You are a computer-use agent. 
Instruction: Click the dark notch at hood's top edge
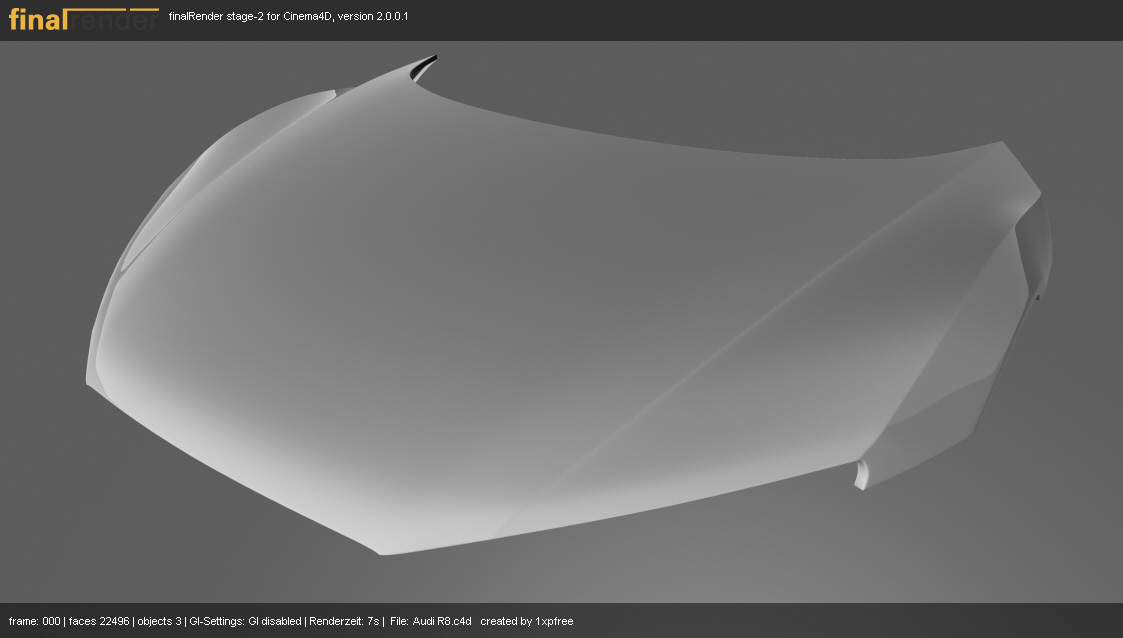point(423,68)
